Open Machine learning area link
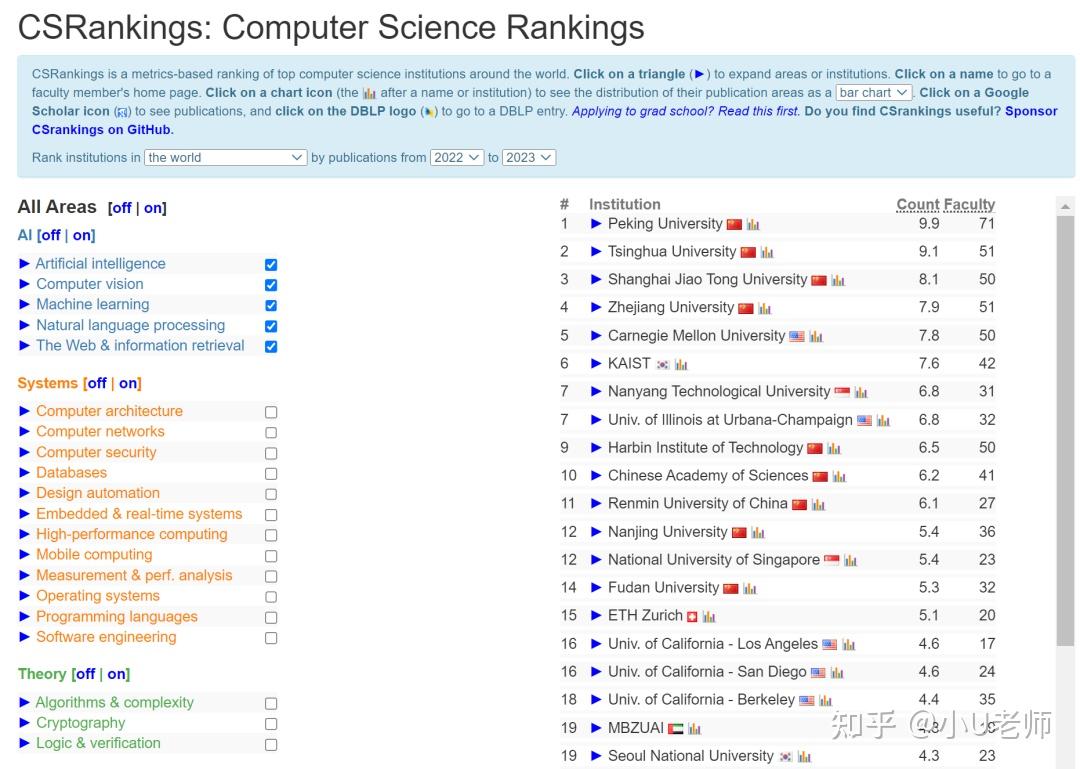This screenshot has width=1080, height=769. coord(92,305)
